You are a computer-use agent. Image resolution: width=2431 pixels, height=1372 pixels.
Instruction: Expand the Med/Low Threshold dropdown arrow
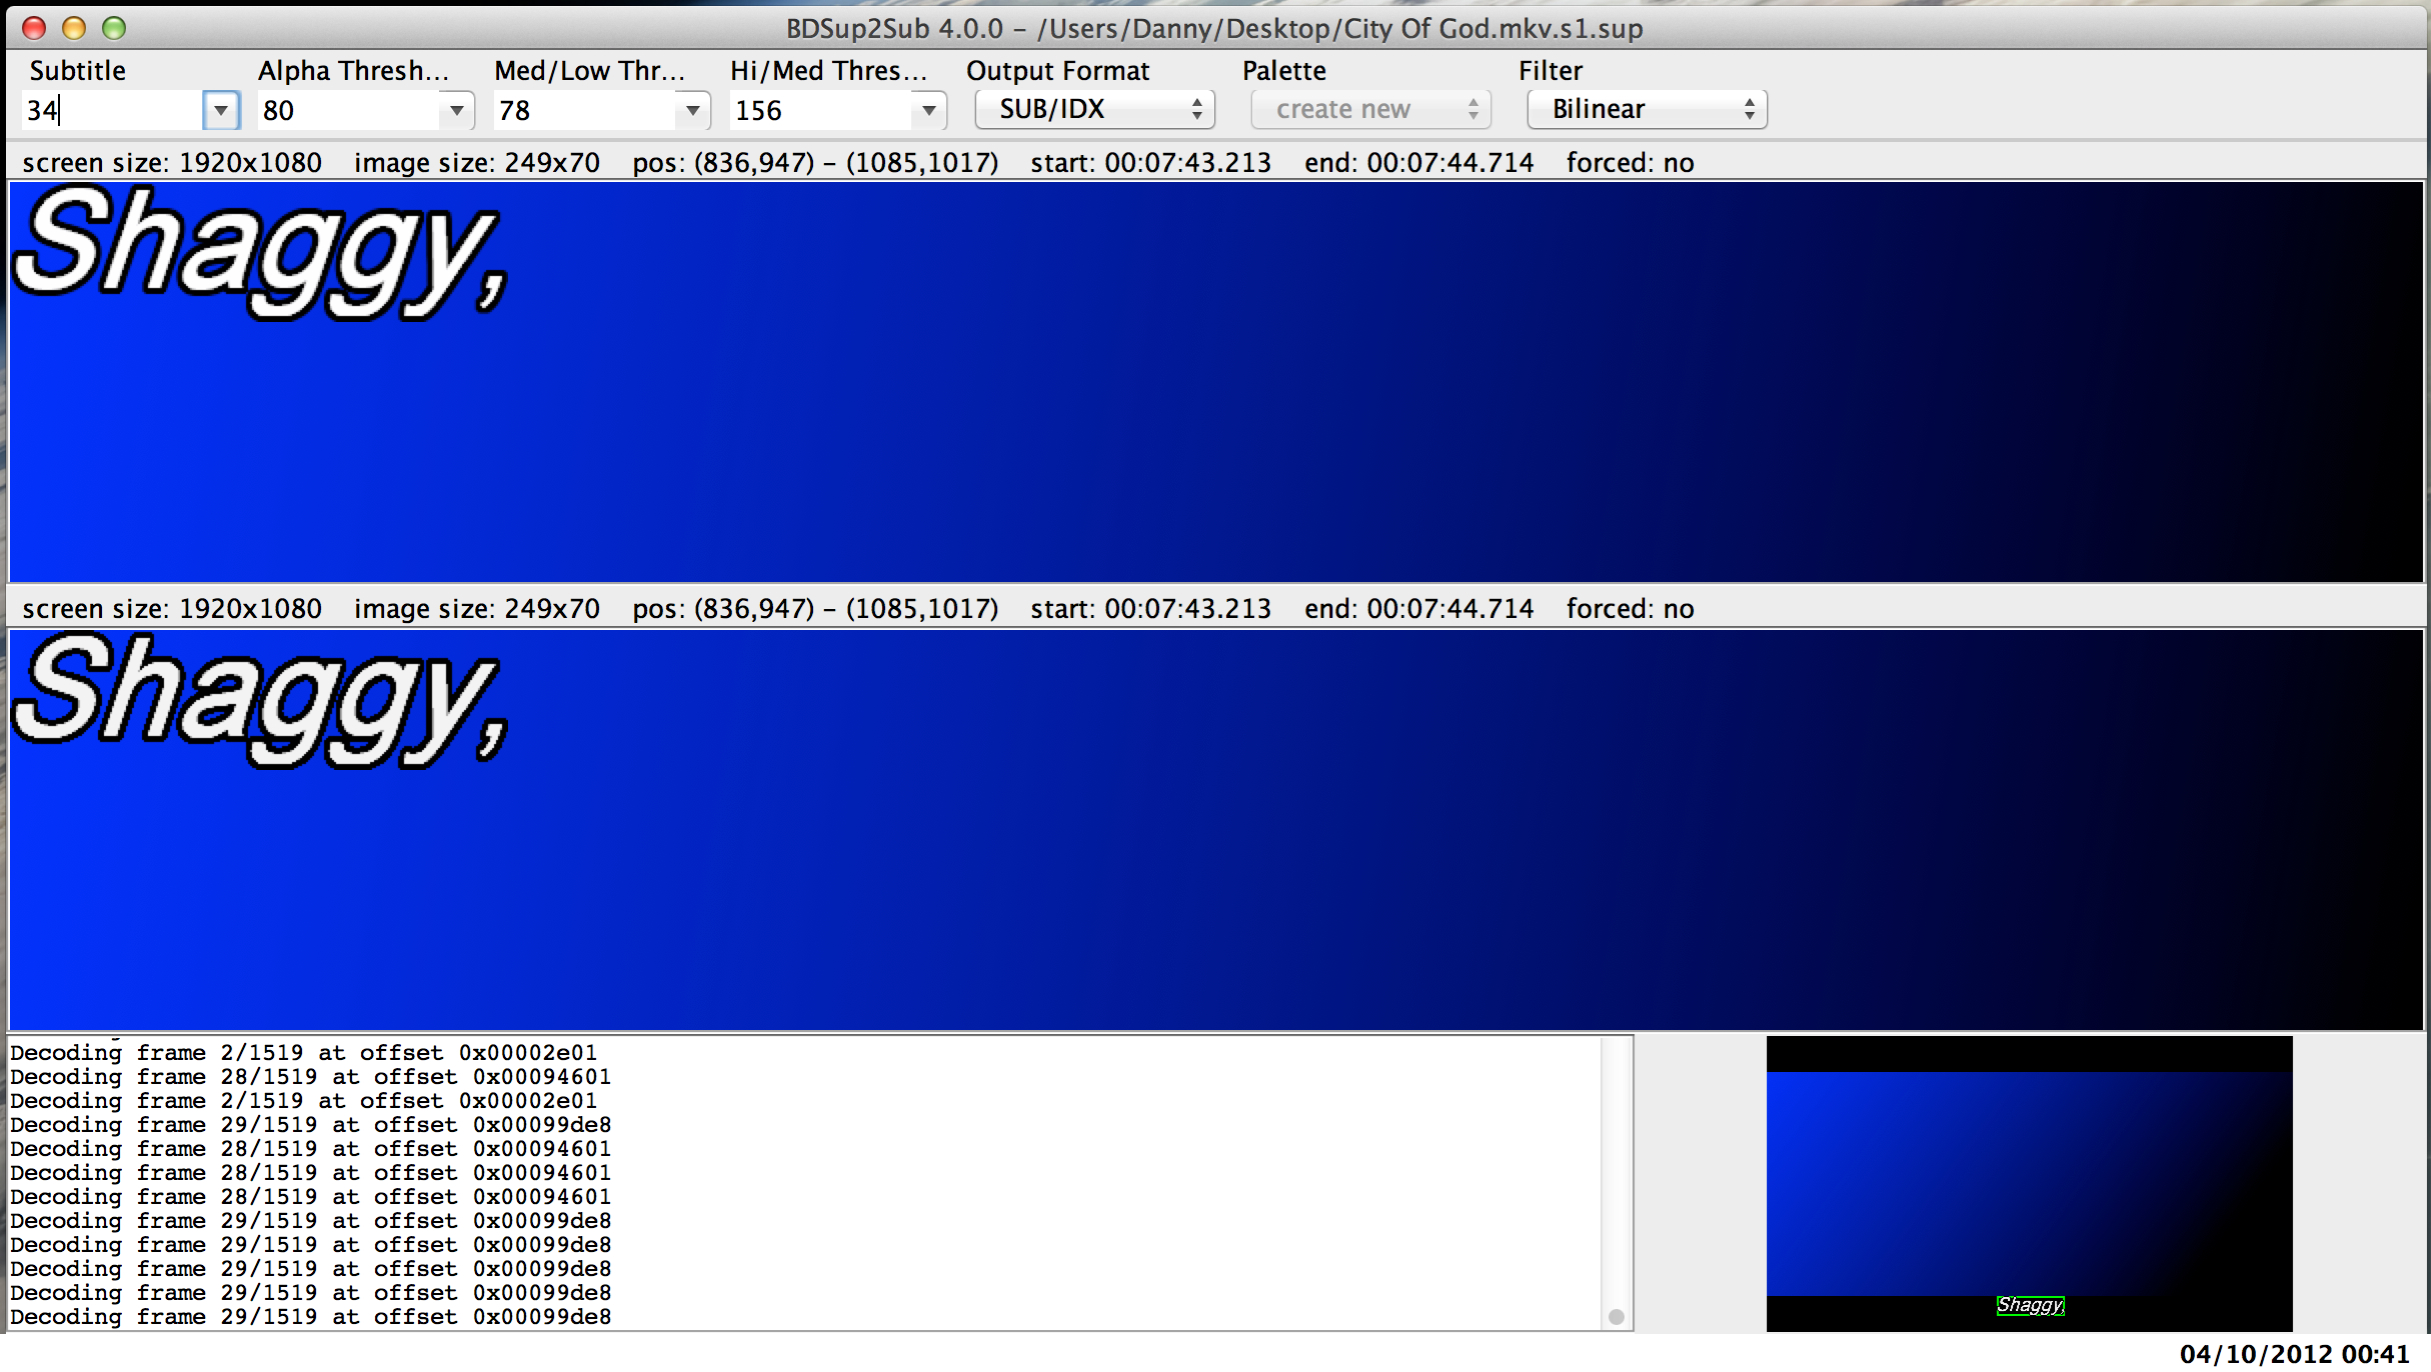[693, 110]
